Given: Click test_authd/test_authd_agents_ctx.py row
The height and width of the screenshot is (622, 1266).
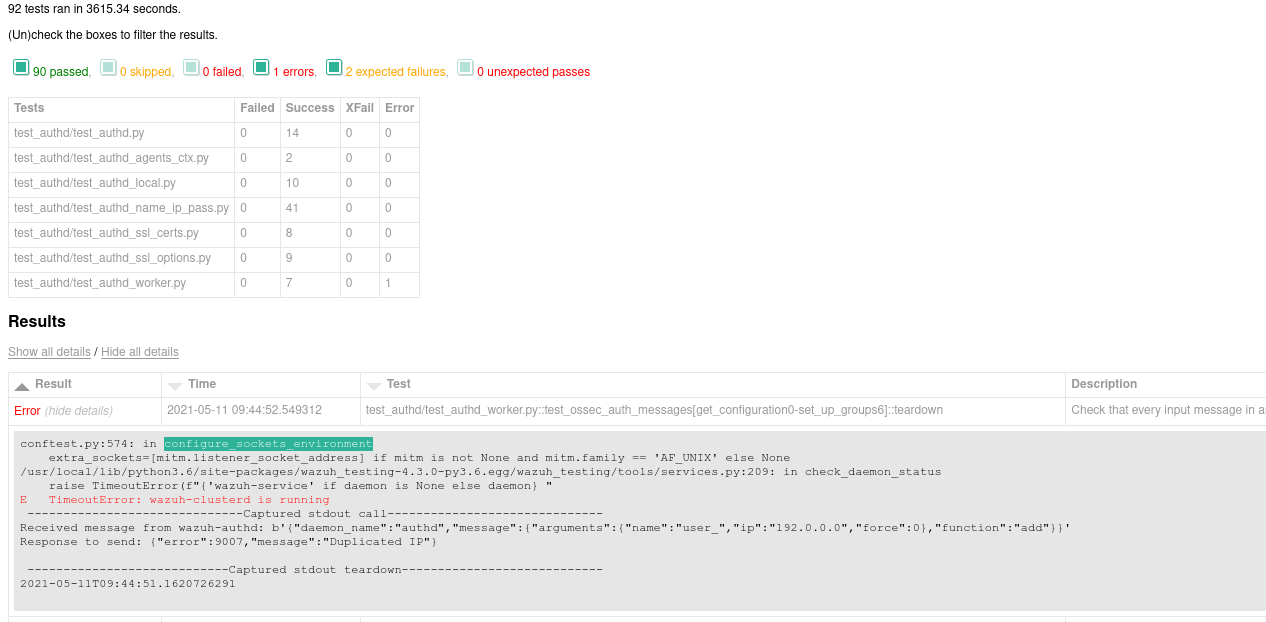Looking at the screenshot, I should pos(111,158).
